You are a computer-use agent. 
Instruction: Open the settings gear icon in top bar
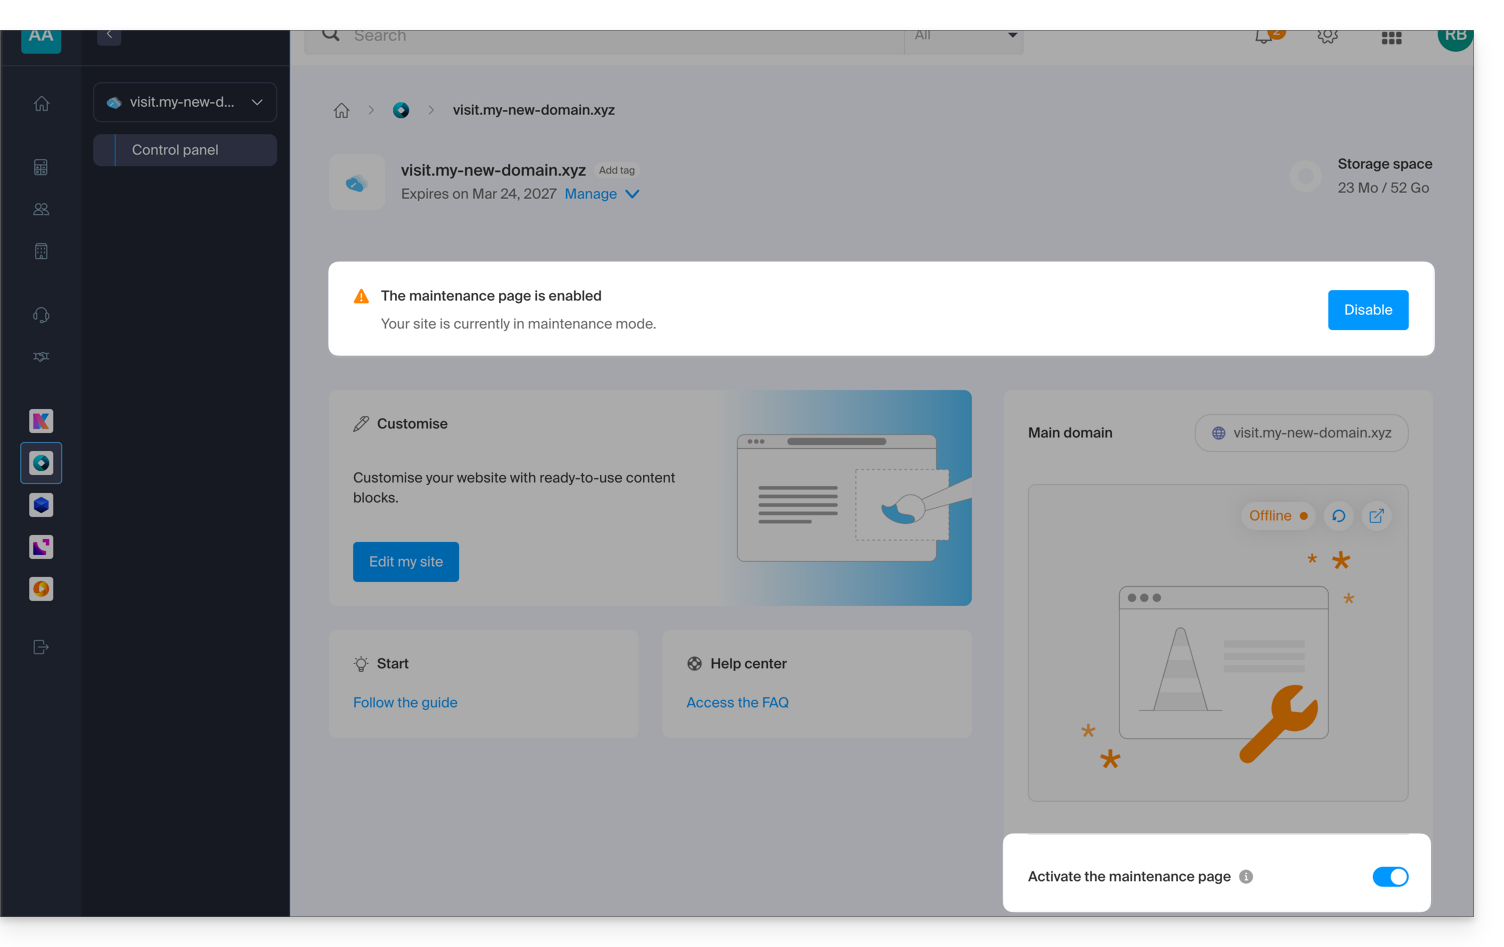point(1327,37)
